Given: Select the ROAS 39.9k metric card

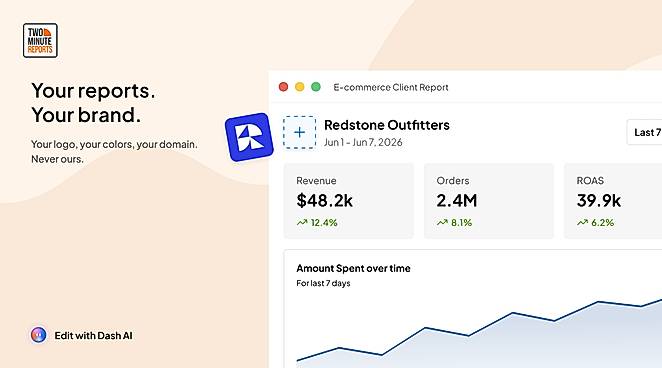Looking at the screenshot, I should tap(613, 201).
